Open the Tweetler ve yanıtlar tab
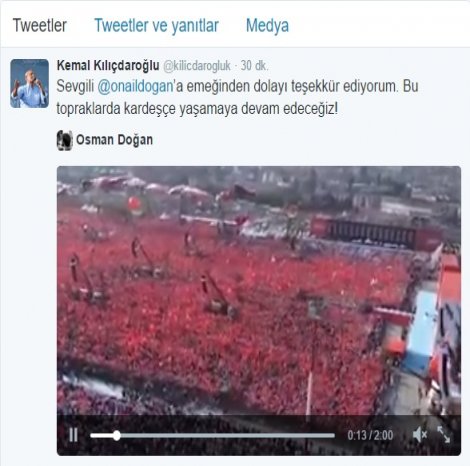 pyautogui.click(x=156, y=25)
